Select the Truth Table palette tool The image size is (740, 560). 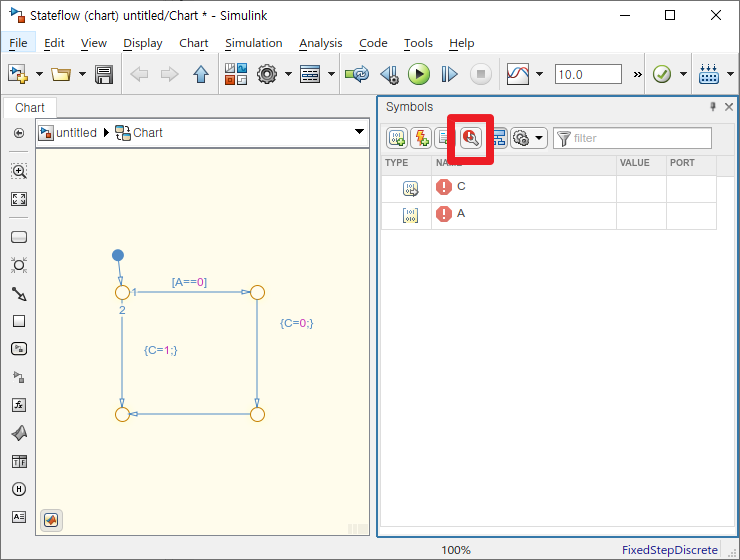pyautogui.click(x=19, y=461)
